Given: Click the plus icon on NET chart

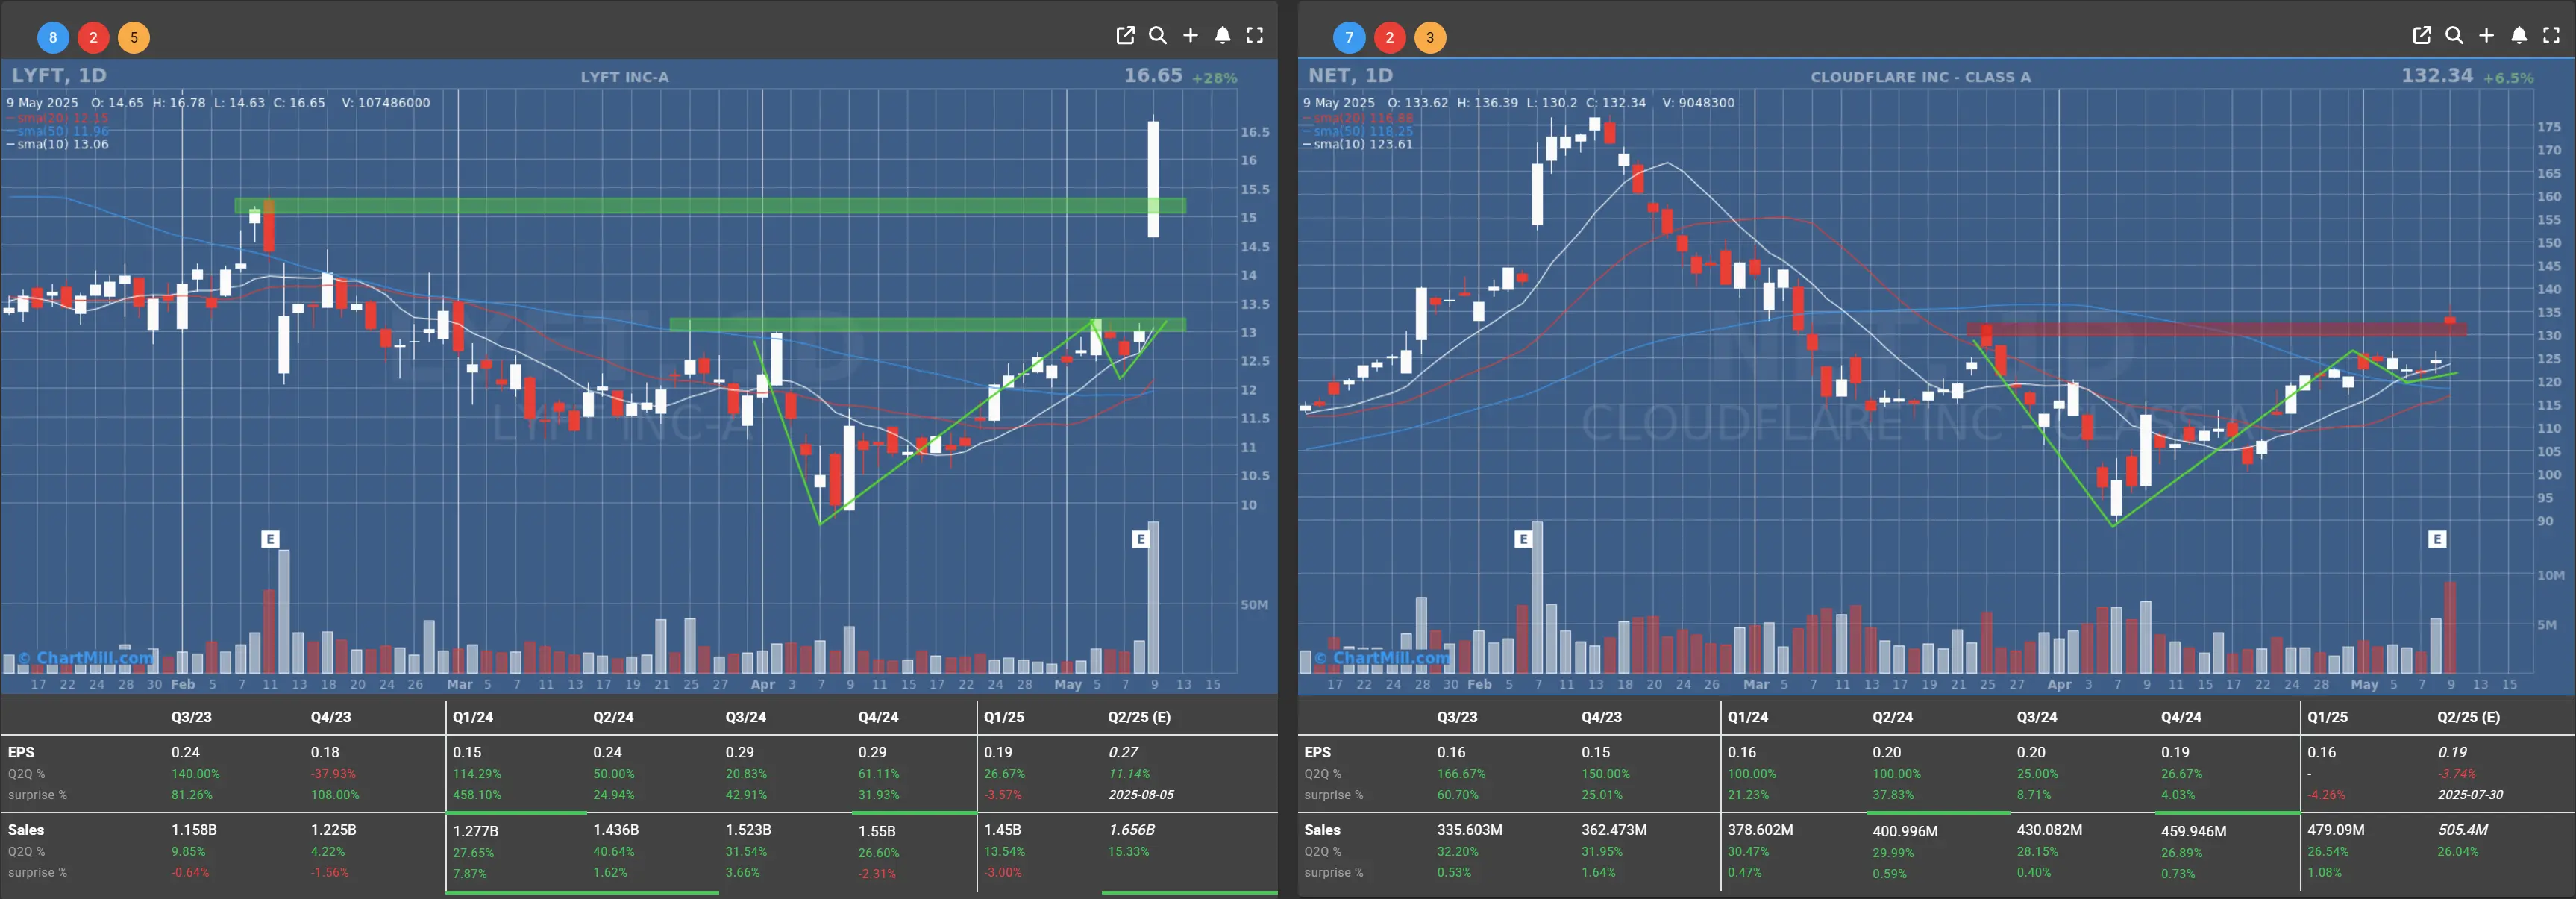Looking at the screenshot, I should pyautogui.click(x=2486, y=36).
